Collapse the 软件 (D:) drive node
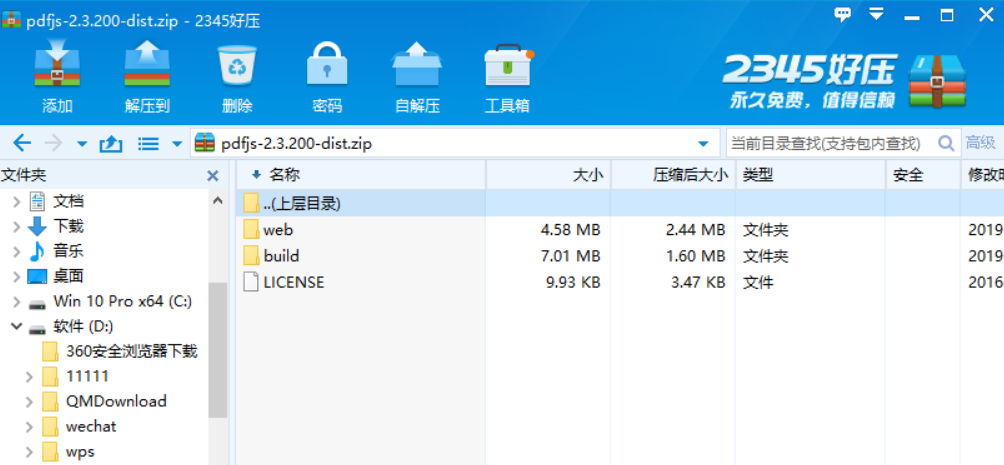The image size is (1004, 465). point(17,327)
